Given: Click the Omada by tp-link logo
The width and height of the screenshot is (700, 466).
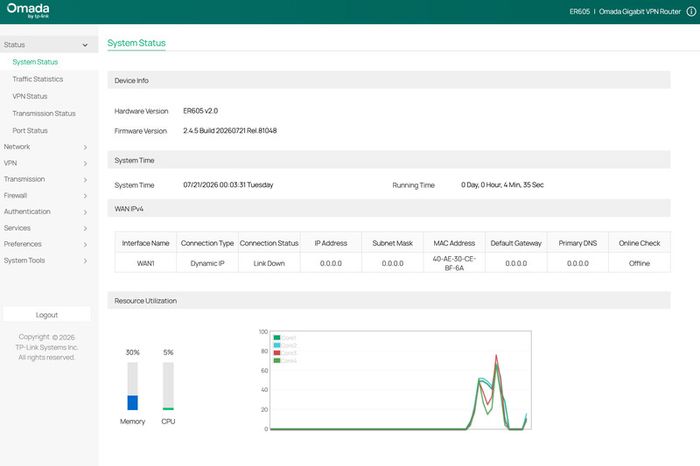Looking at the screenshot, I should point(28,10).
